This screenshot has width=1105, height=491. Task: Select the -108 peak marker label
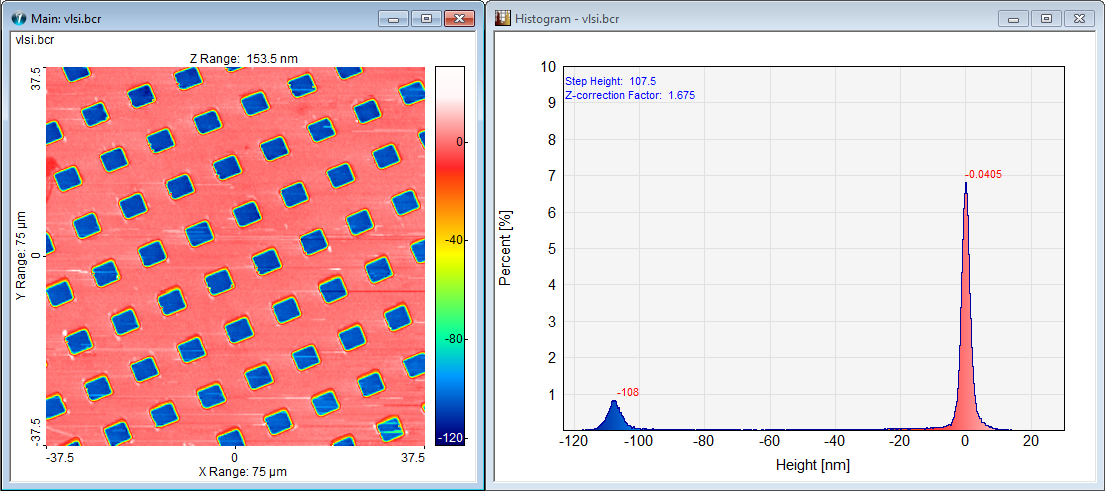tap(628, 392)
